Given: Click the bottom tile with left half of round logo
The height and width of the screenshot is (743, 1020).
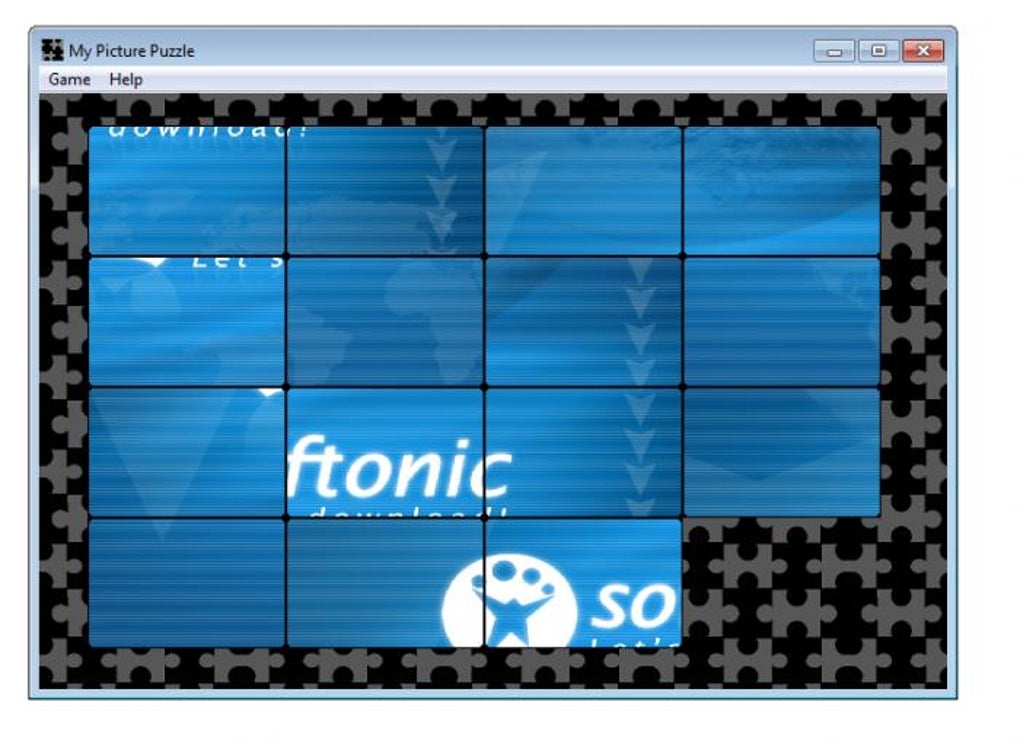Looking at the screenshot, I should 385,583.
